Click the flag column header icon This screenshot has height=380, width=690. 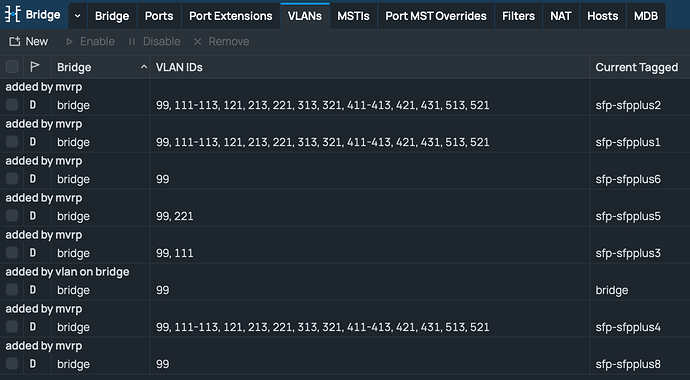tap(34, 67)
